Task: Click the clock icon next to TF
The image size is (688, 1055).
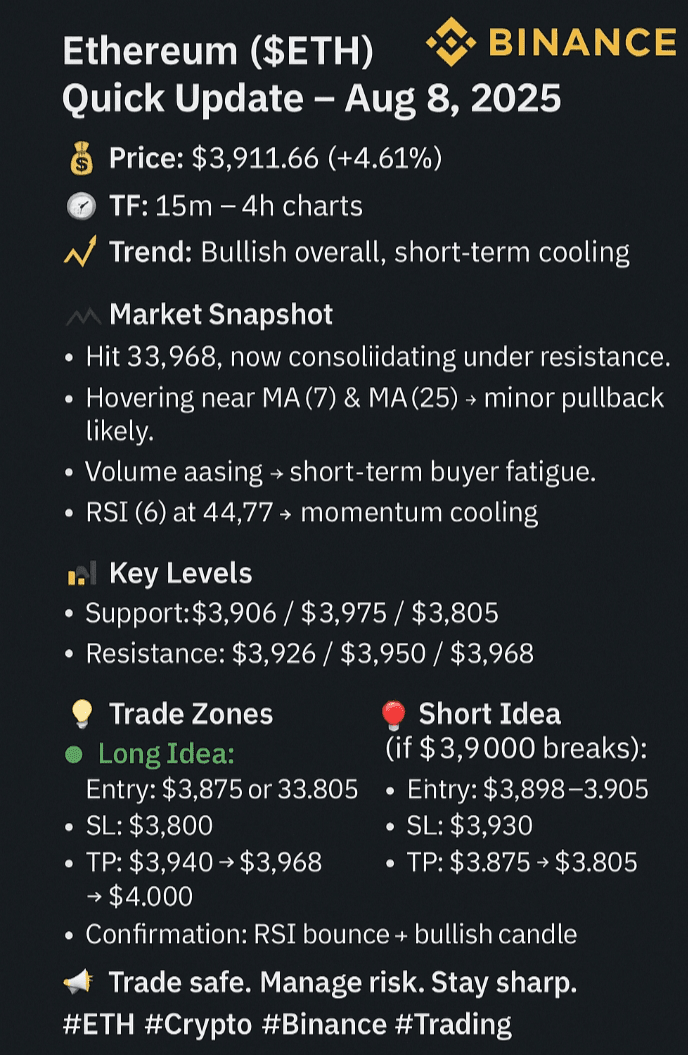Action: [x=80, y=206]
